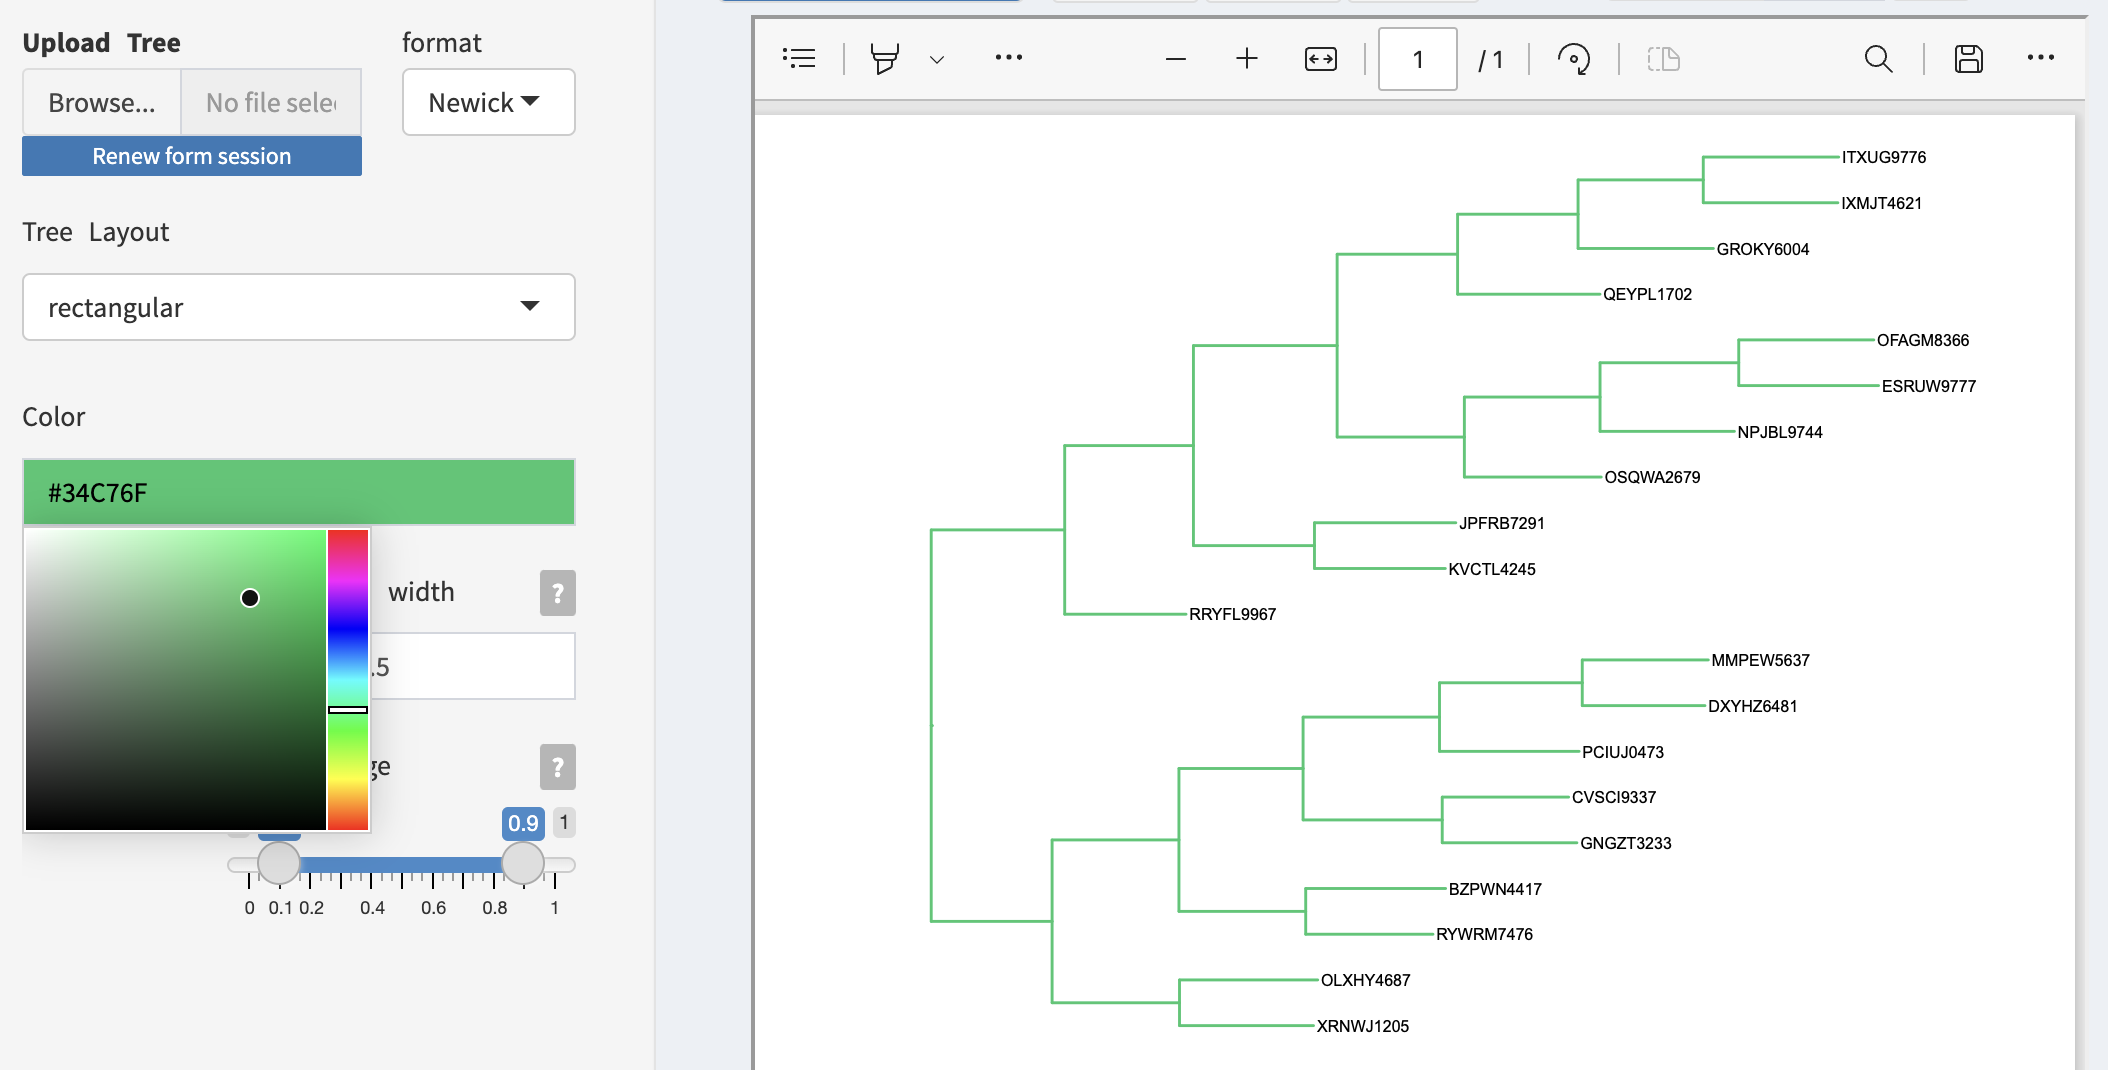Screen dimensions: 2108x1070
Task: Click the hue strip in color picker
Action: point(348,679)
